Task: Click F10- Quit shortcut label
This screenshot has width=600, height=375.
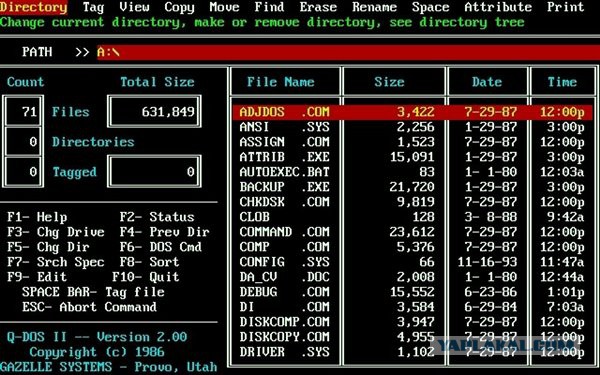Action: [x=146, y=277]
